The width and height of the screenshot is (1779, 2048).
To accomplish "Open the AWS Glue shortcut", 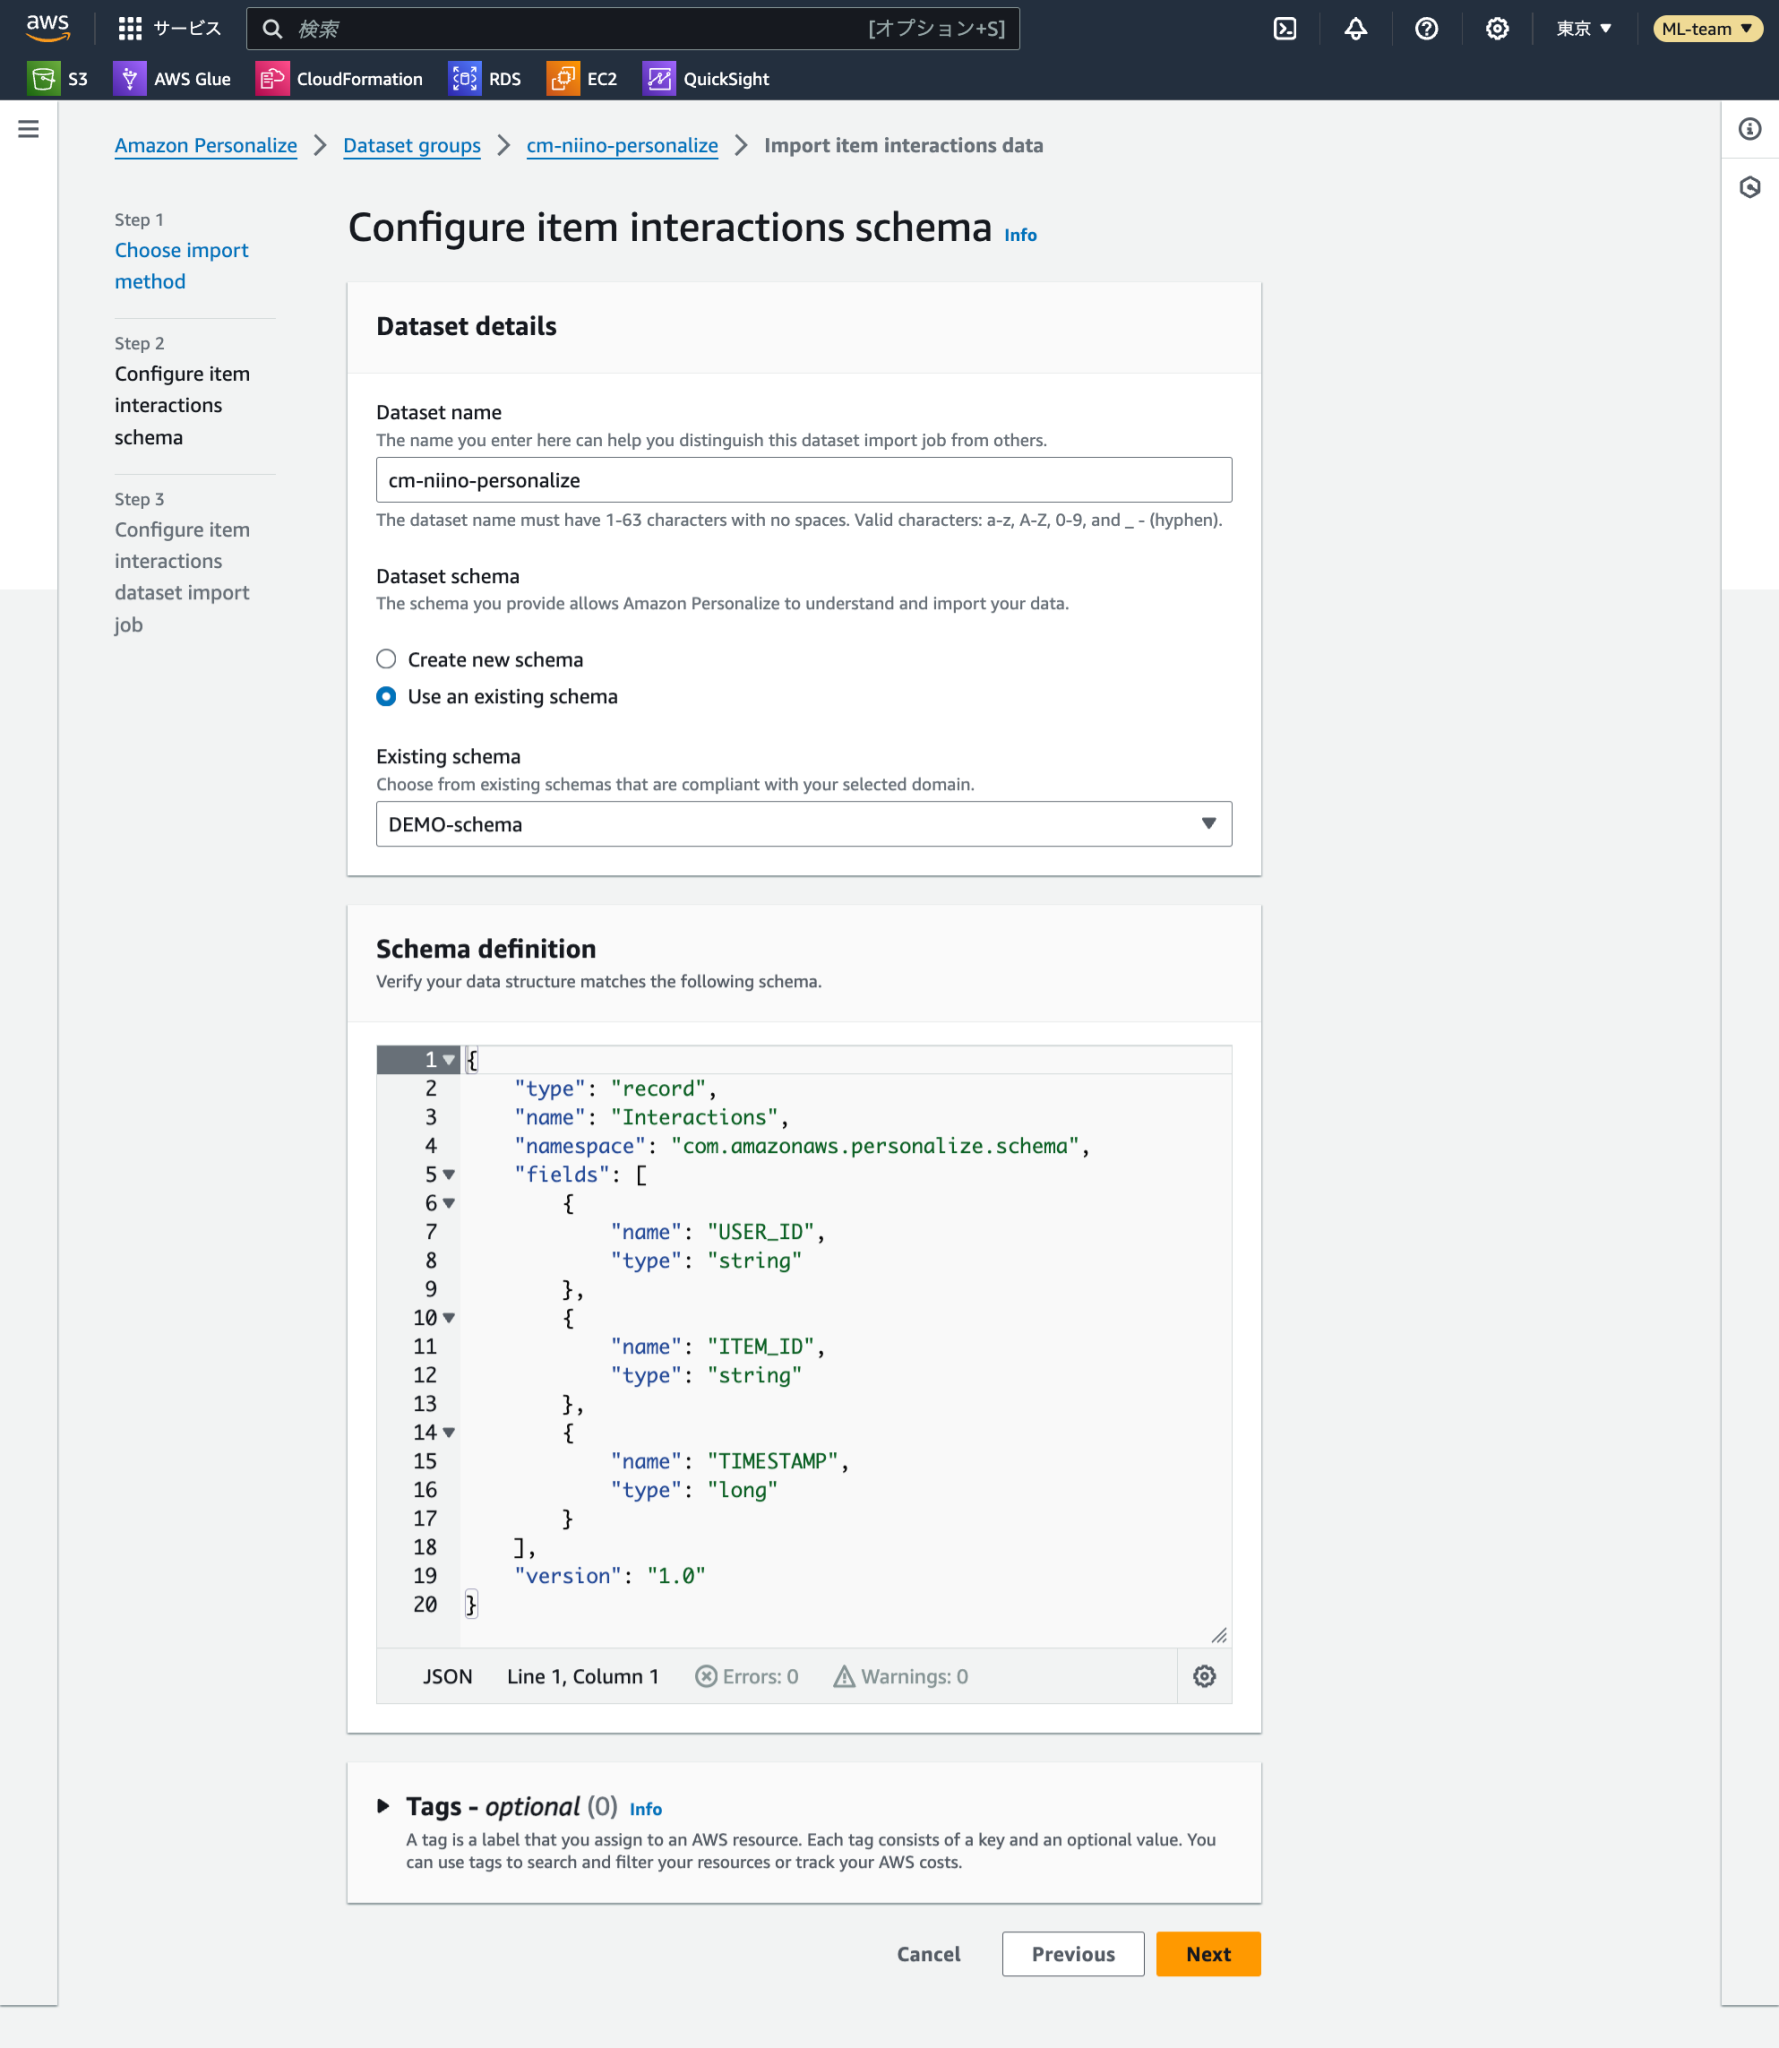I will point(173,79).
